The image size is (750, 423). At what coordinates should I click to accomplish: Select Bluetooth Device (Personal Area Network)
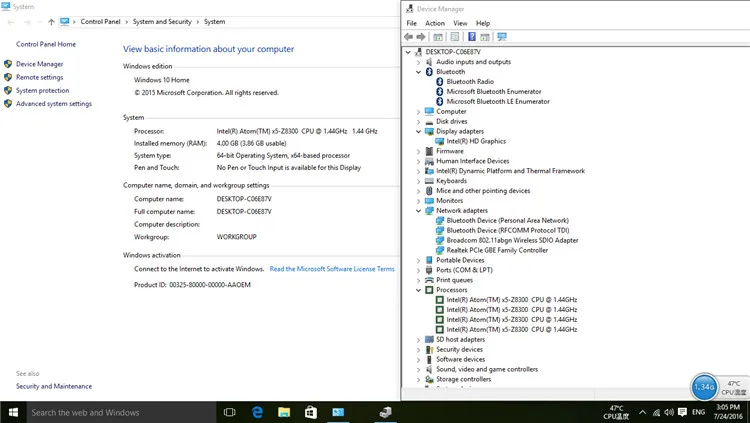tap(507, 221)
